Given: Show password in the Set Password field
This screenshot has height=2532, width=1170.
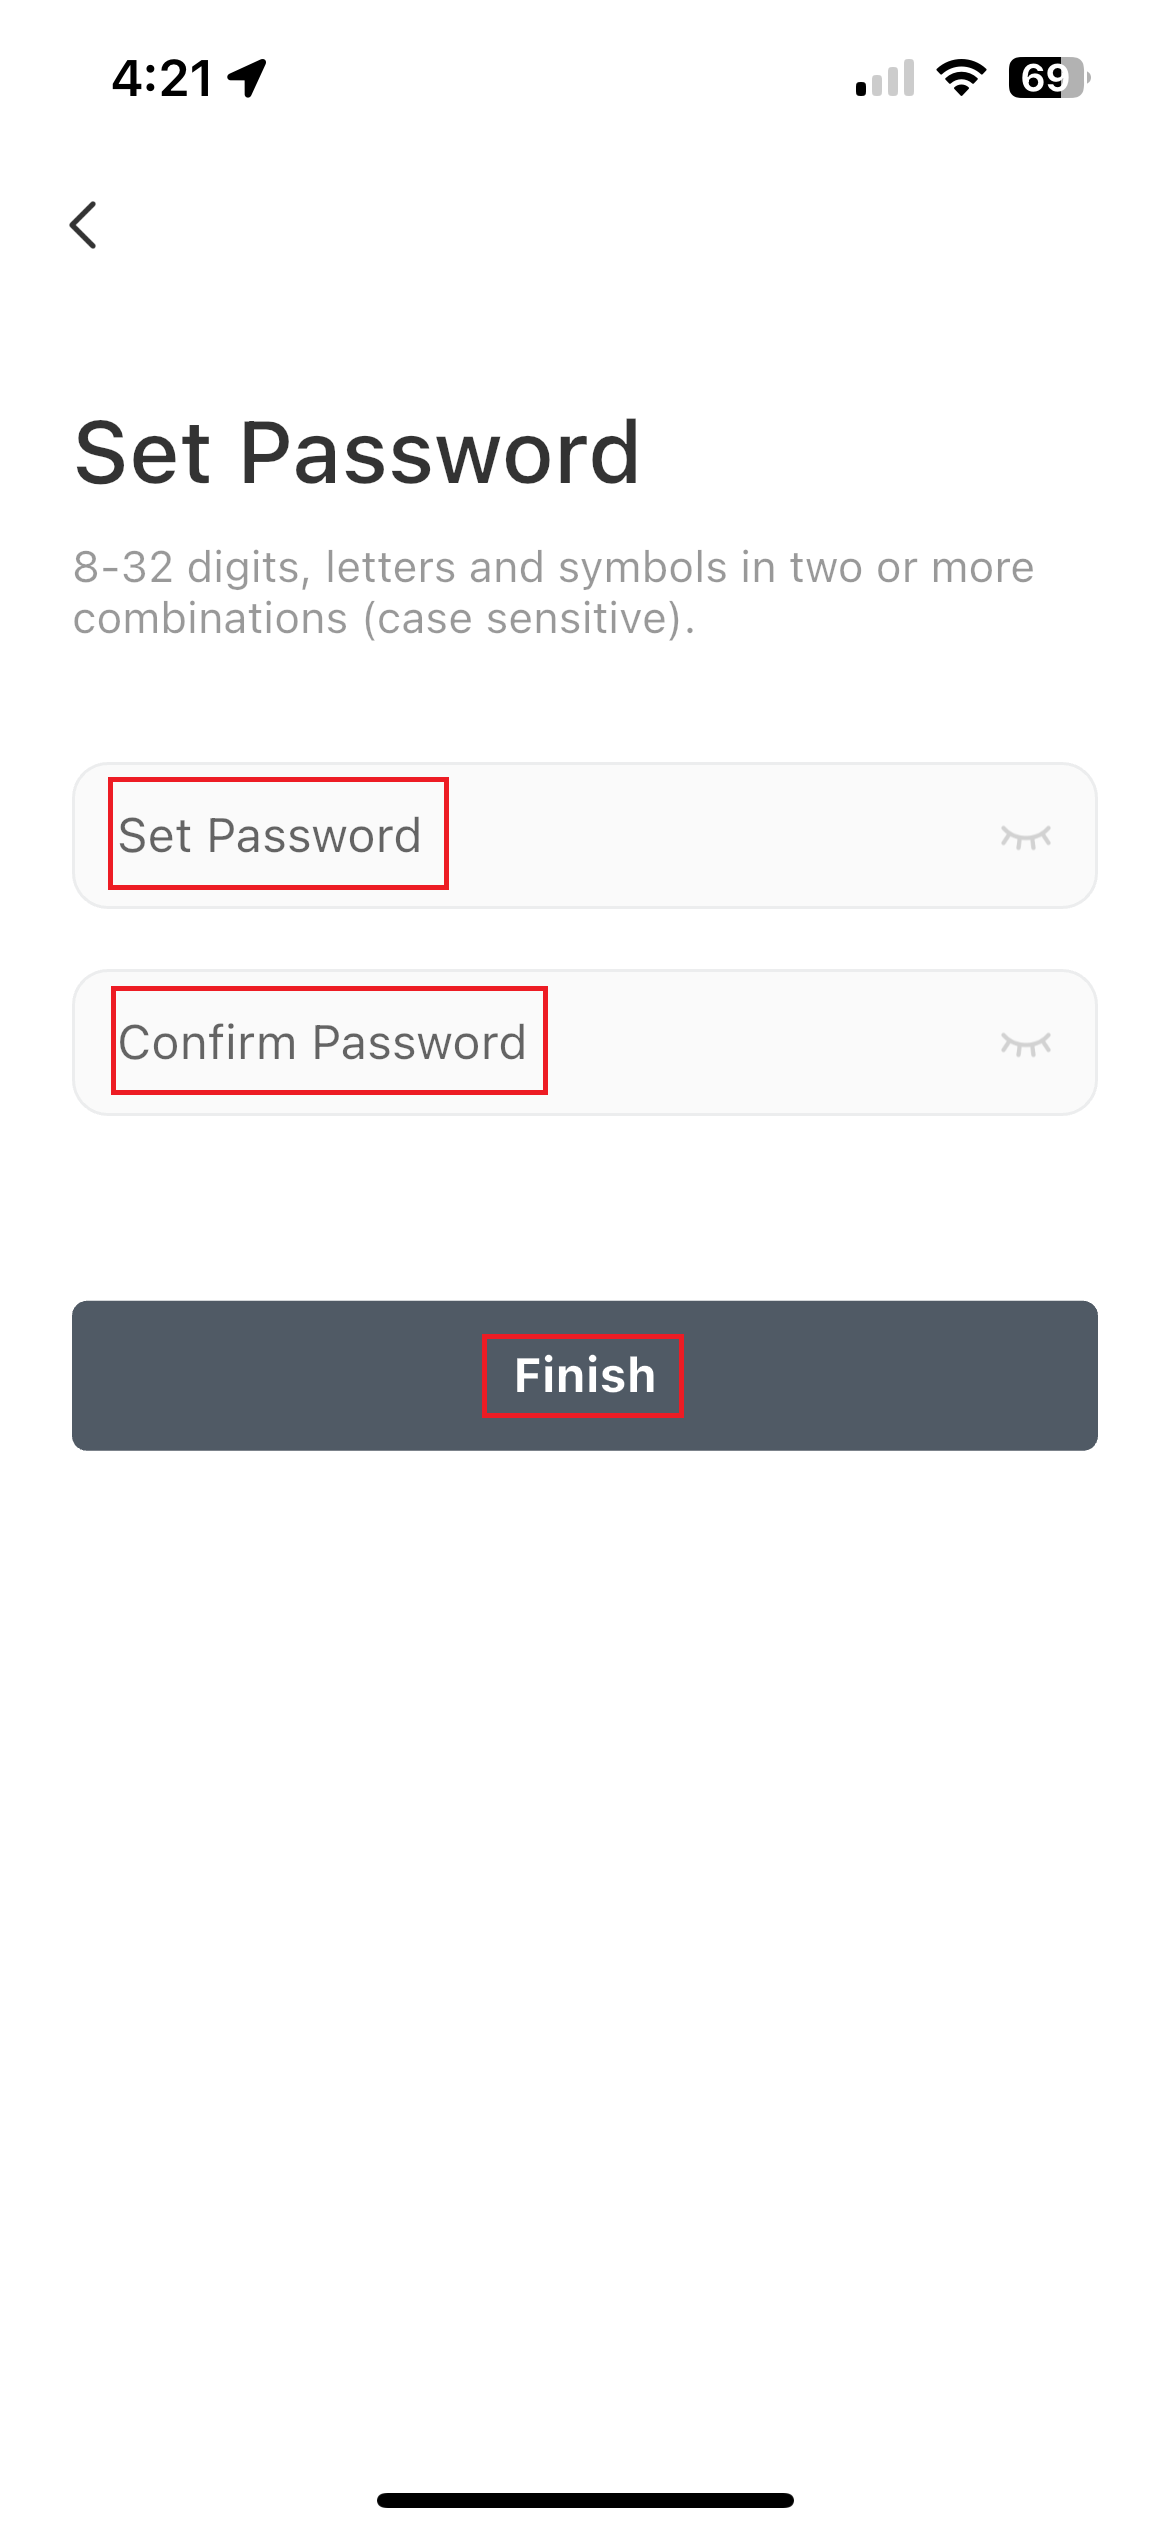Looking at the screenshot, I should [1025, 836].
